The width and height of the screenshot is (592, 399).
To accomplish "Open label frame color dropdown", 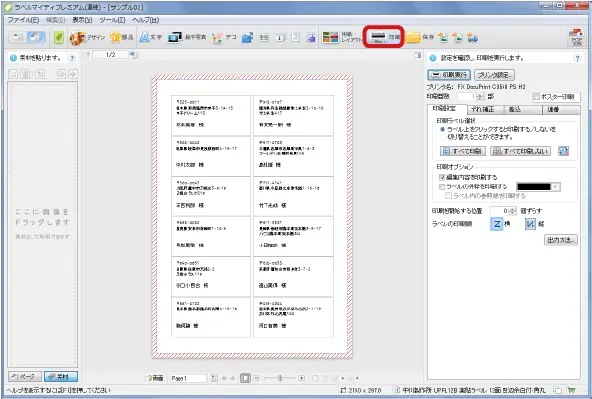I will (x=555, y=187).
